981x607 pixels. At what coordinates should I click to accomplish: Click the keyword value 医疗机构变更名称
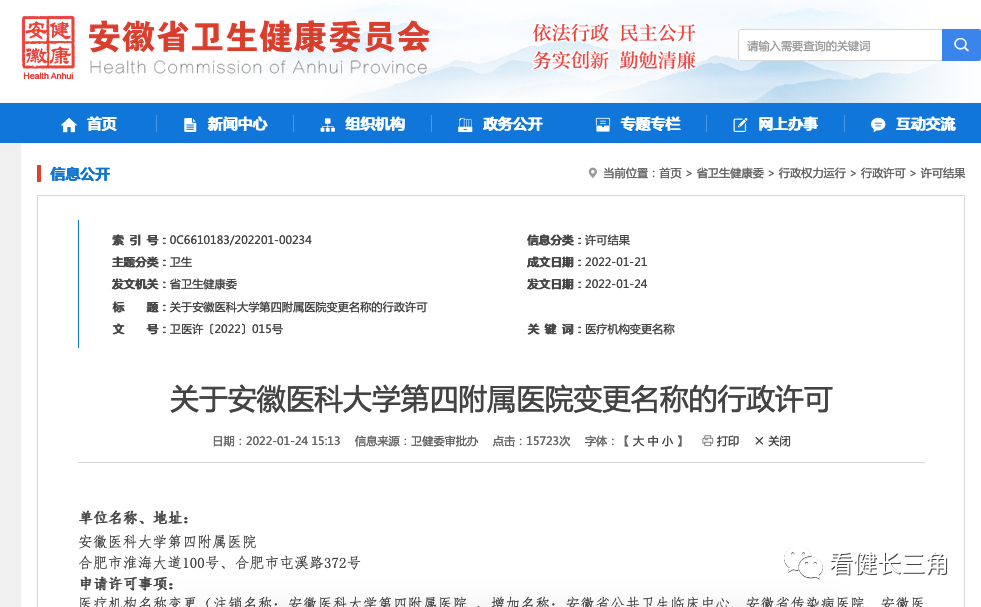[x=629, y=329]
